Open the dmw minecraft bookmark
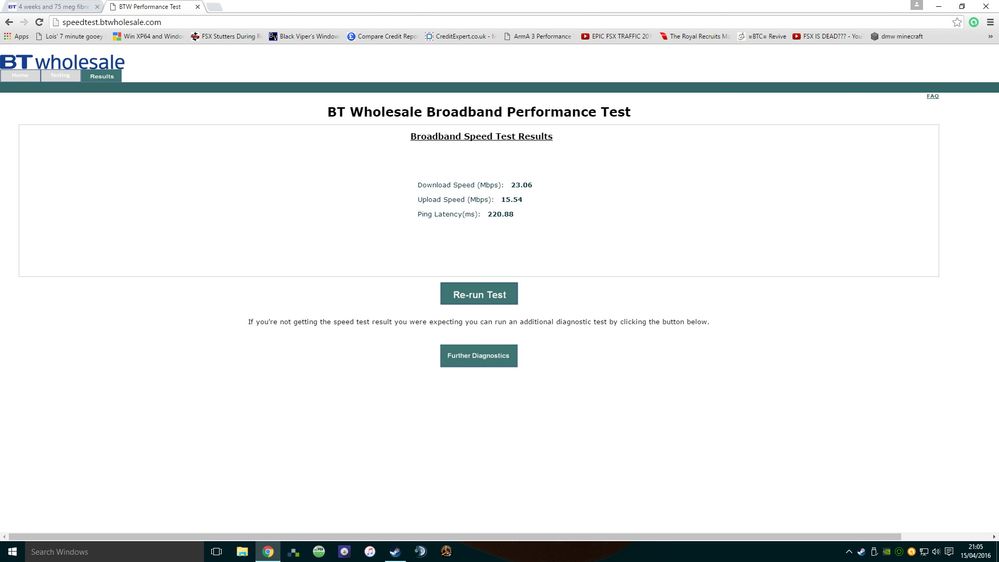 pyautogui.click(x=896, y=36)
